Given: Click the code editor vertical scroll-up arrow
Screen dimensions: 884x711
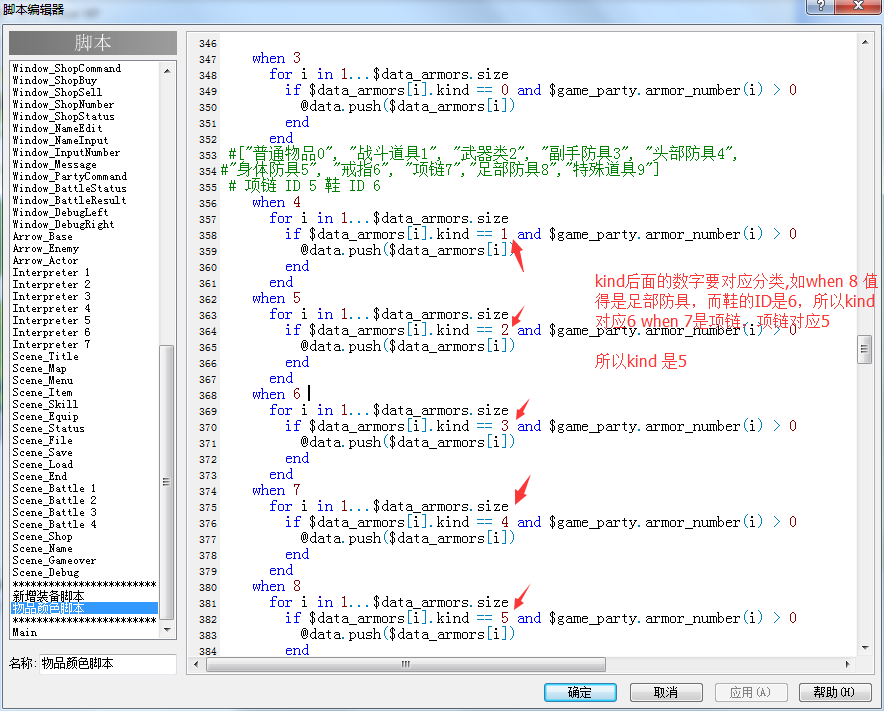Looking at the screenshot, I should 865,42.
